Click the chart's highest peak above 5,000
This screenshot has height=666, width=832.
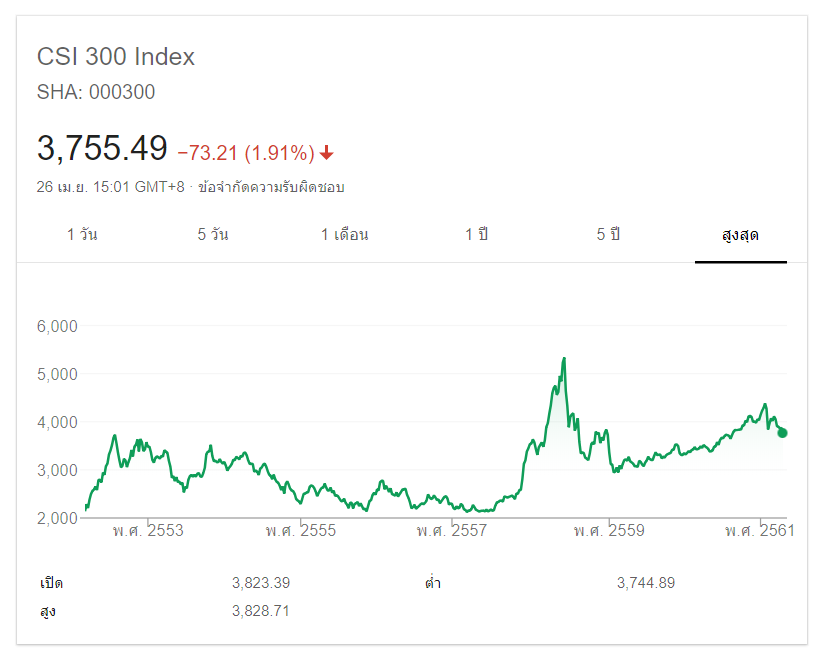[565, 359]
